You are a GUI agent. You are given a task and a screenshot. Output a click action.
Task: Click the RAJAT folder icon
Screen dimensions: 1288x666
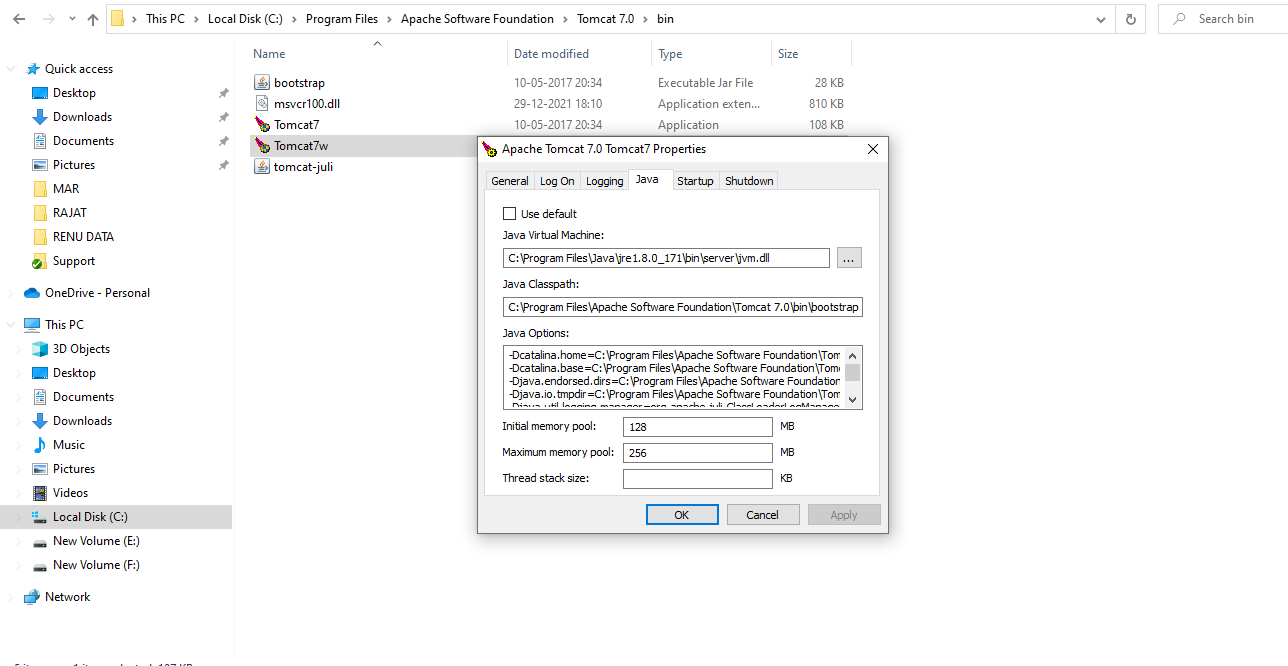coord(40,213)
